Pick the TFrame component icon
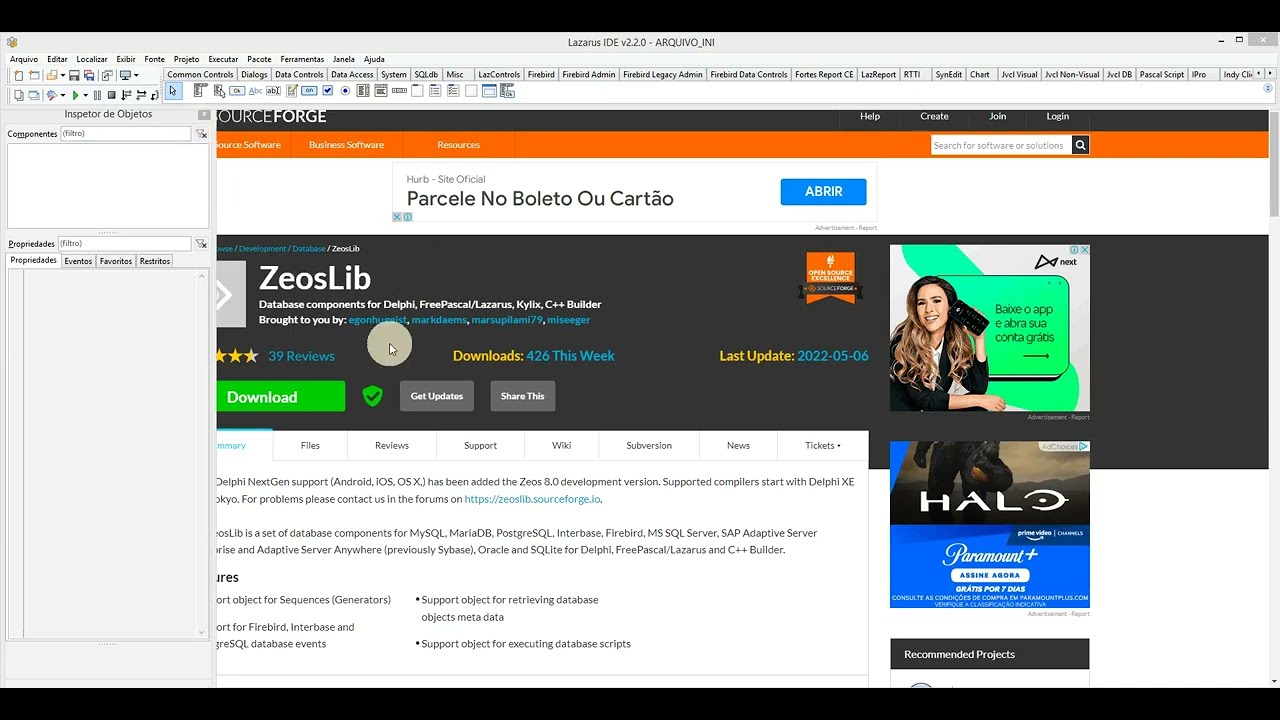 coord(489,91)
